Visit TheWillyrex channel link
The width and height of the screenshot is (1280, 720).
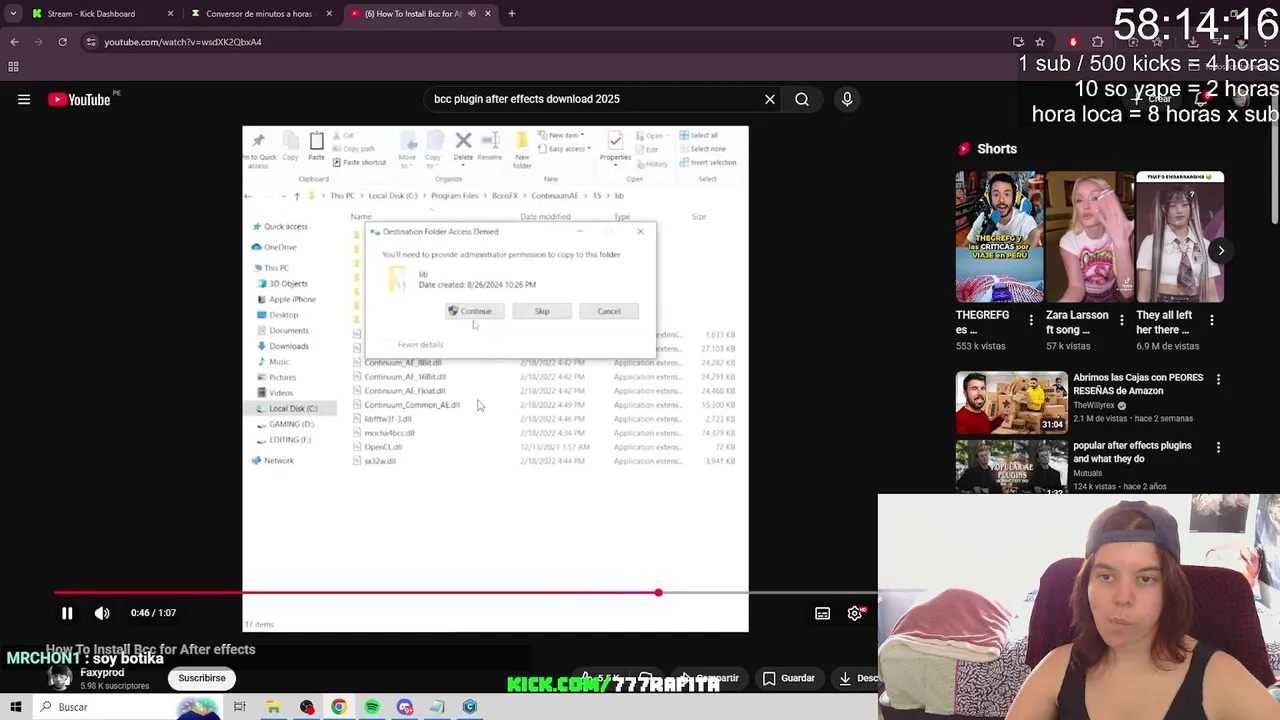[1094, 406]
